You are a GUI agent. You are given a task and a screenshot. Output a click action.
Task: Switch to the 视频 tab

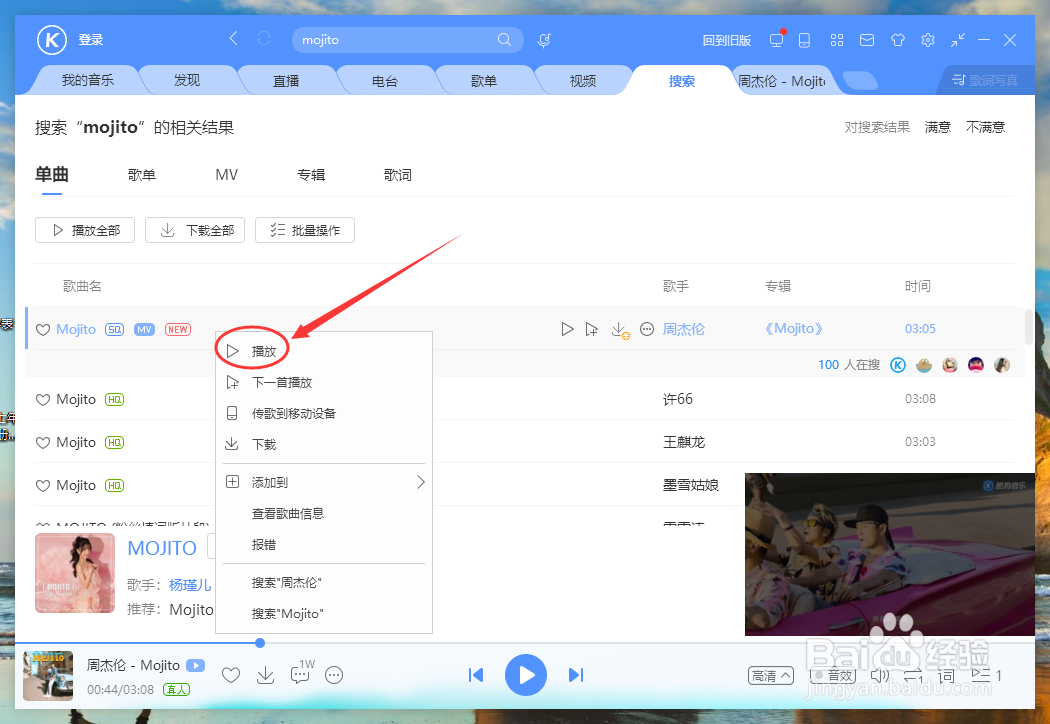tap(583, 80)
